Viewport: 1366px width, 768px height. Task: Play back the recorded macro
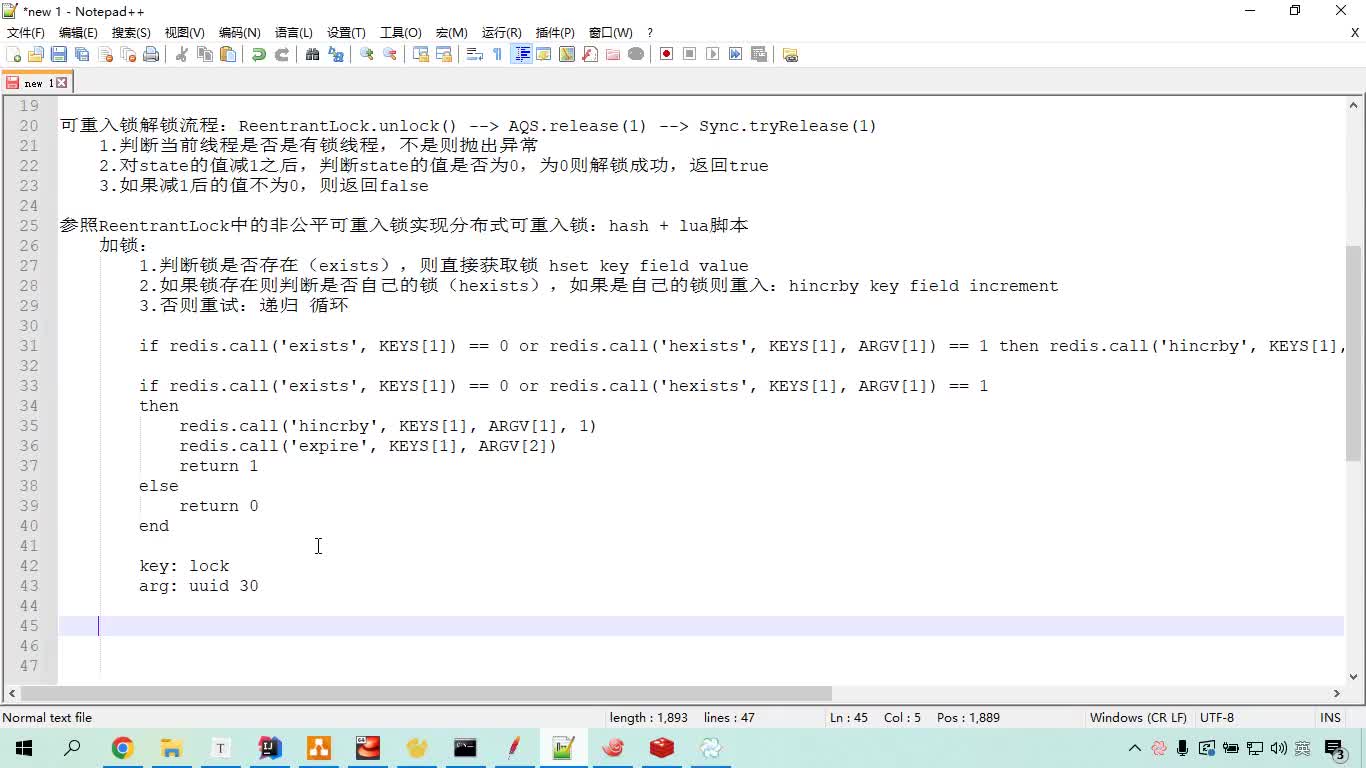point(713,55)
